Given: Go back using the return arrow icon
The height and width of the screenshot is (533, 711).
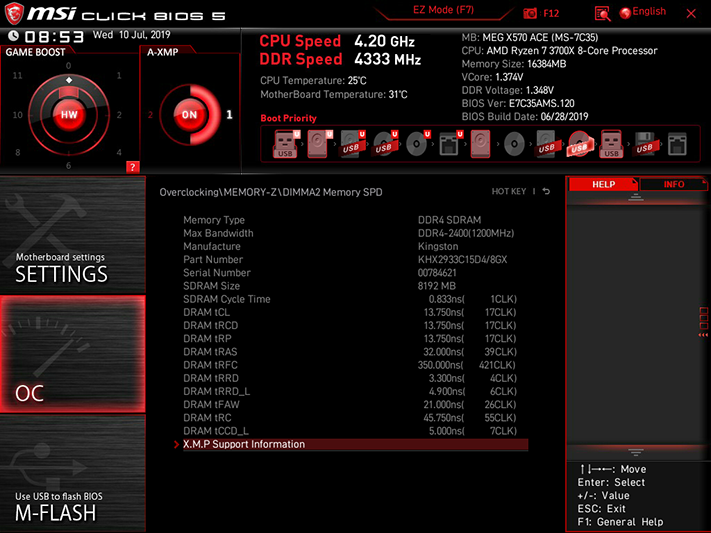Looking at the screenshot, I should click(546, 191).
